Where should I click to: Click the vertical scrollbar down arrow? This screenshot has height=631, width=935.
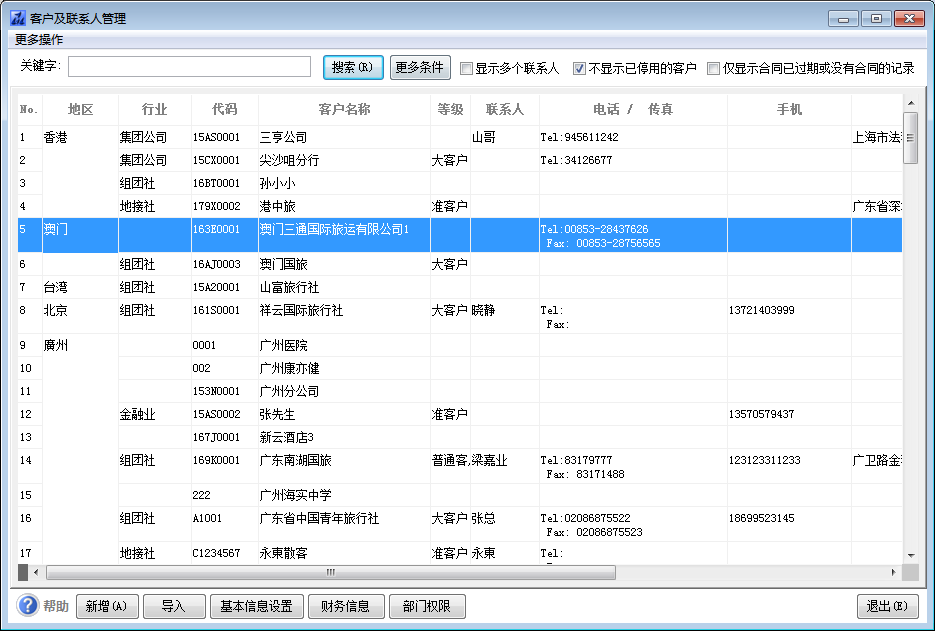(910, 555)
